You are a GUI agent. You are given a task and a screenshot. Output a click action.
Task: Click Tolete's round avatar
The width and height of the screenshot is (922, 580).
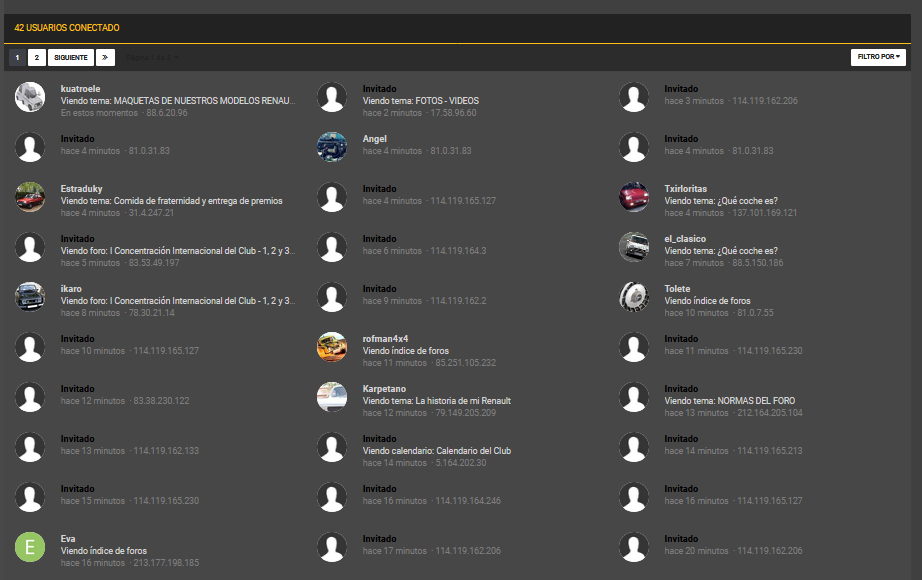tap(634, 297)
